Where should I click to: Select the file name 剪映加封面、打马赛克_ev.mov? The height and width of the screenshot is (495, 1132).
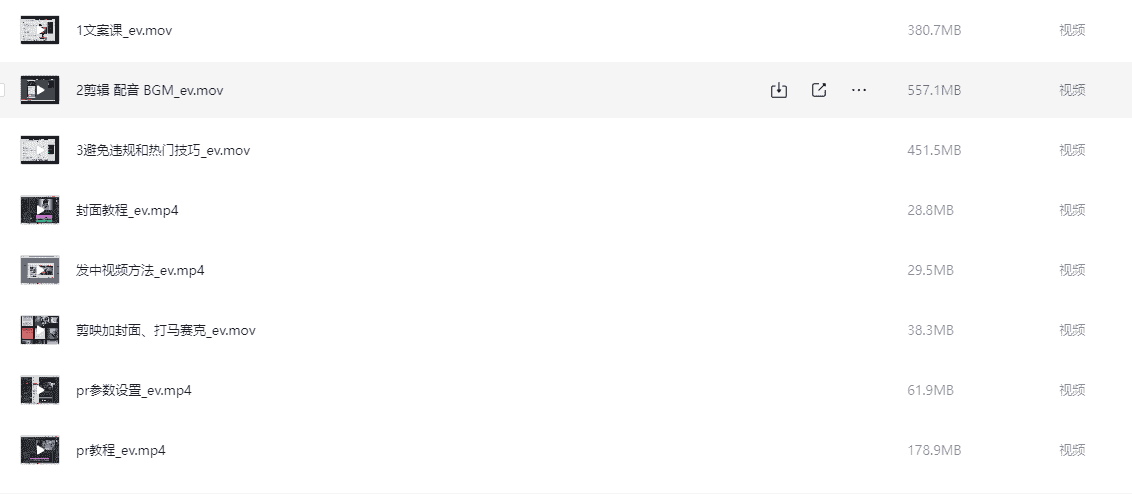(x=166, y=330)
